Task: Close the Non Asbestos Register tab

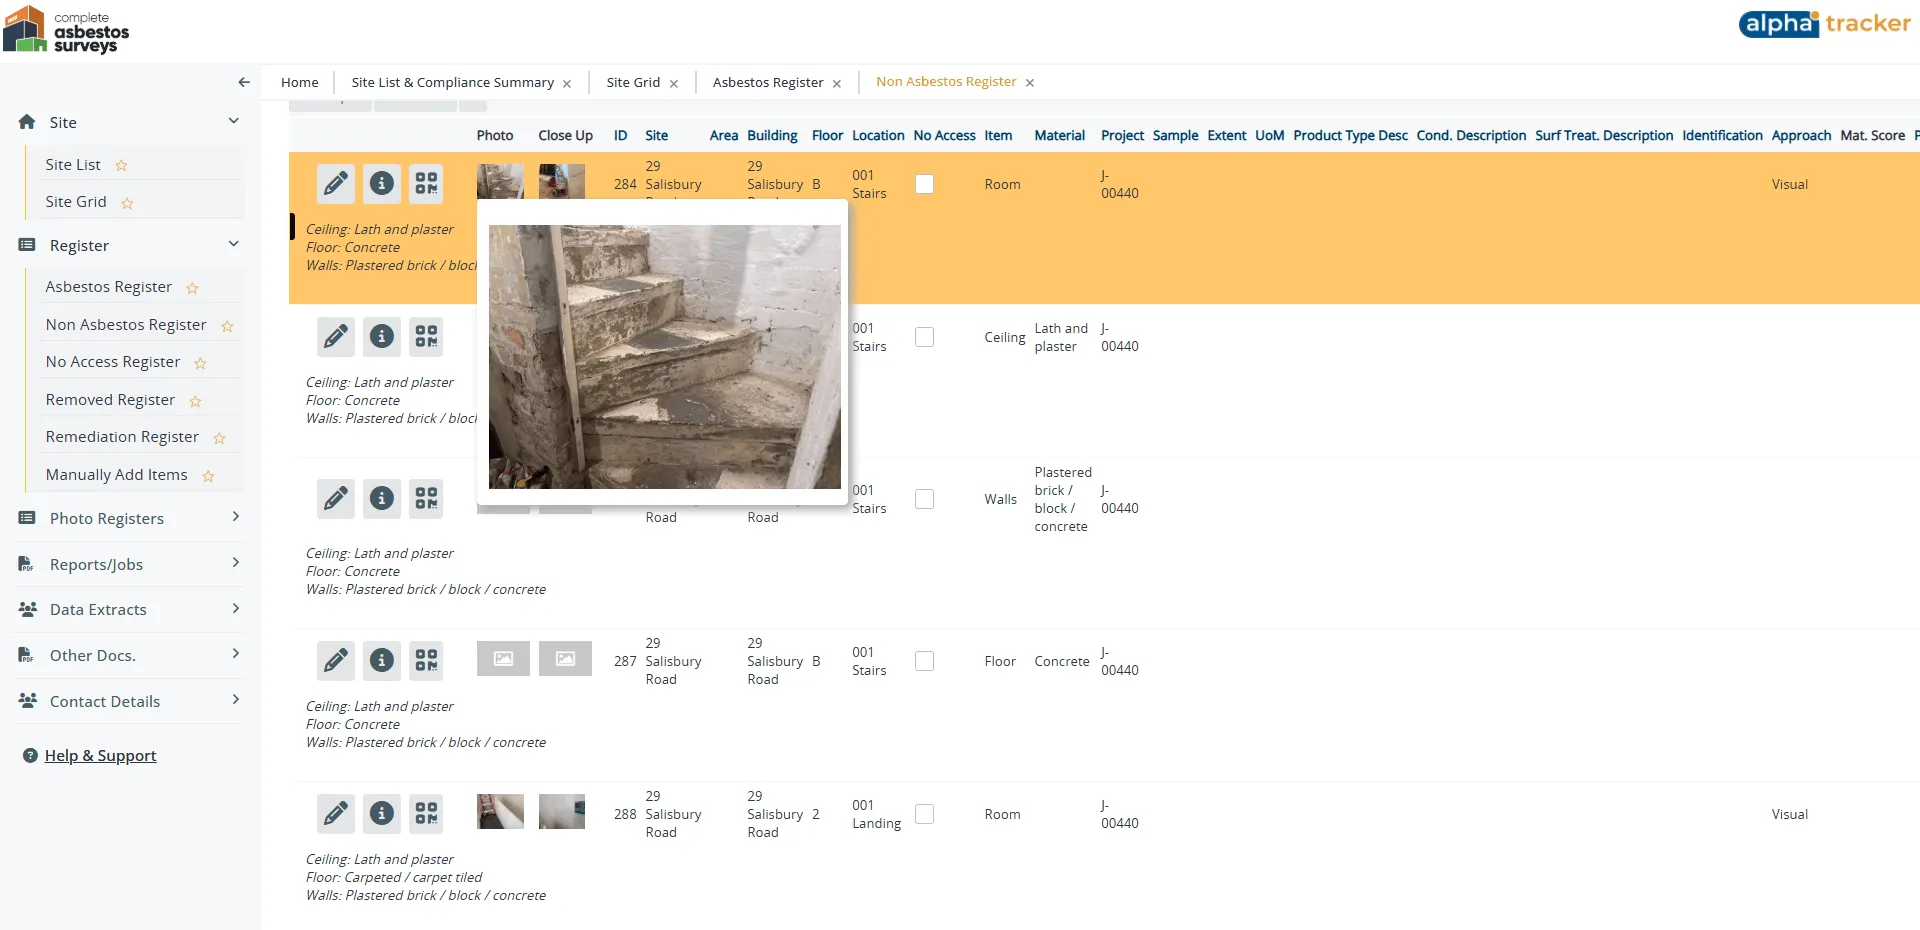Action: coord(1030,83)
